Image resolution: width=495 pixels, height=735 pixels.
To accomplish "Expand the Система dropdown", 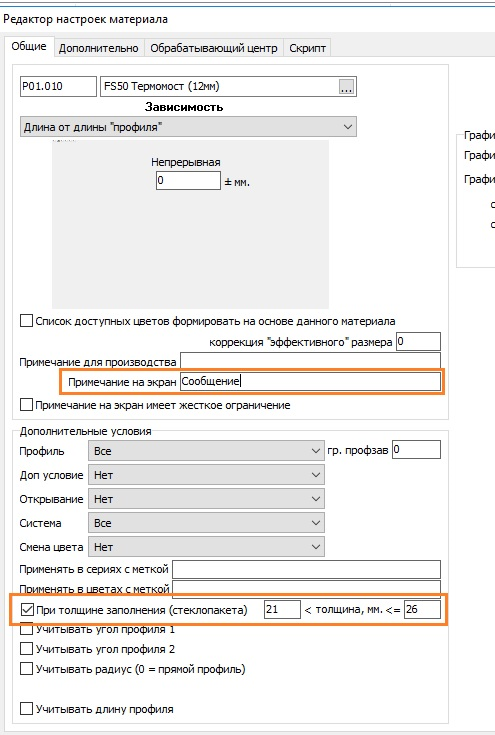I will click(x=206, y=523).
